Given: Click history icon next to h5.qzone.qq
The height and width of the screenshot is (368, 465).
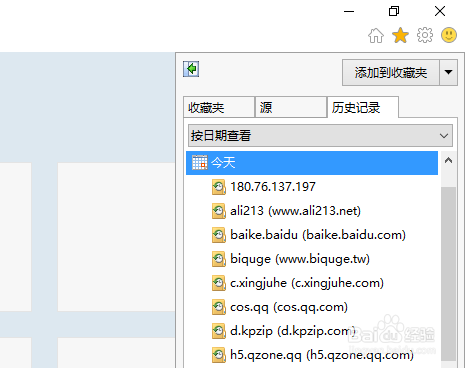Looking at the screenshot, I should pos(219,355).
